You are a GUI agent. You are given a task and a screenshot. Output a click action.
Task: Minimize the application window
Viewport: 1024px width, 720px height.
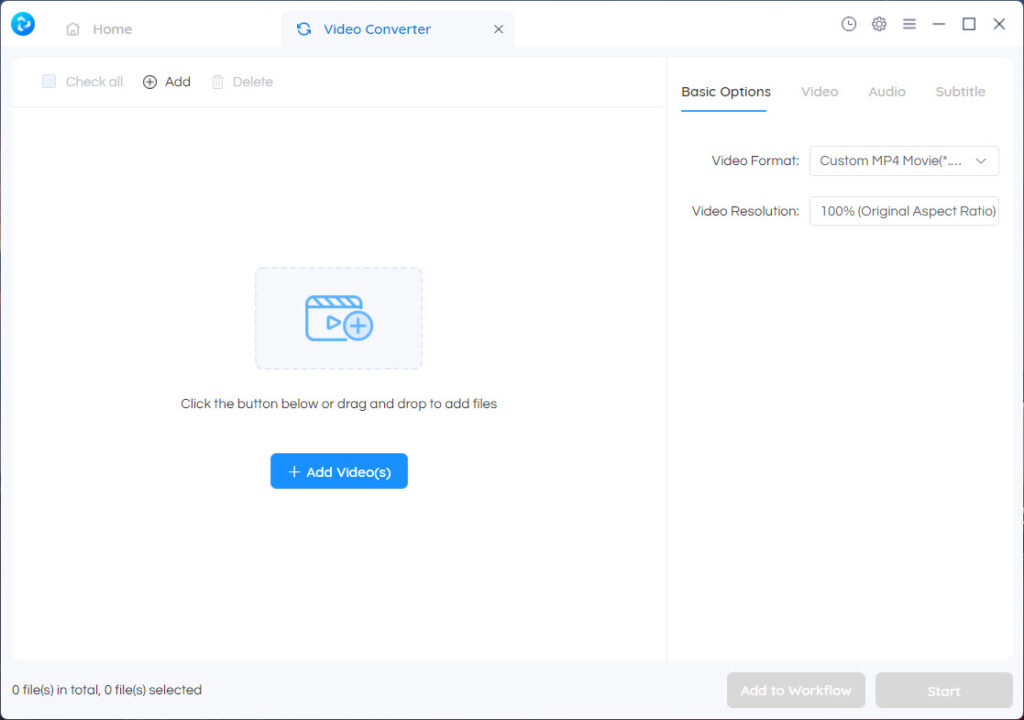pos(938,24)
